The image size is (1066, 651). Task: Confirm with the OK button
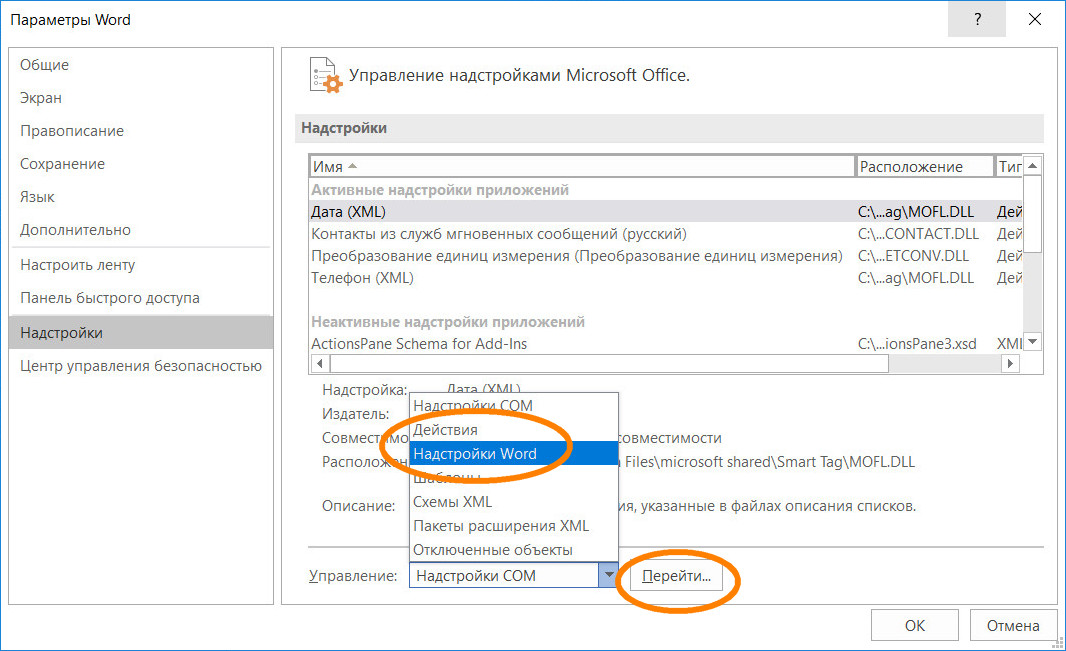coord(914,625)
